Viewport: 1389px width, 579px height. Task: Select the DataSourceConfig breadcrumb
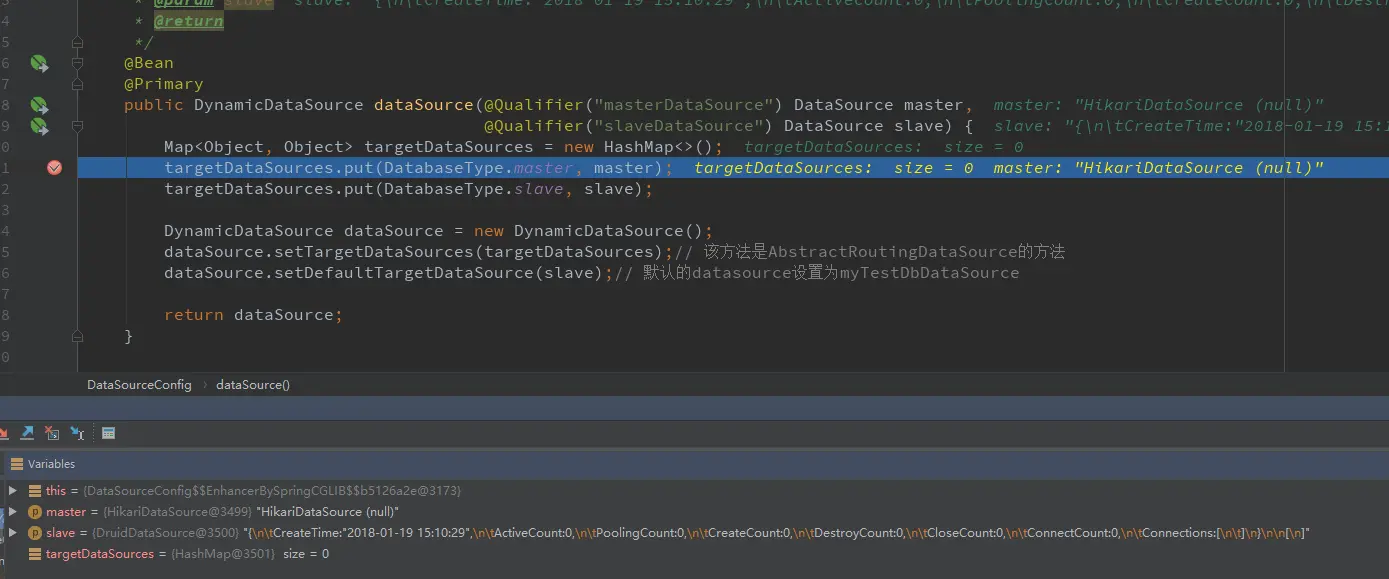click(x=139, y=384)
